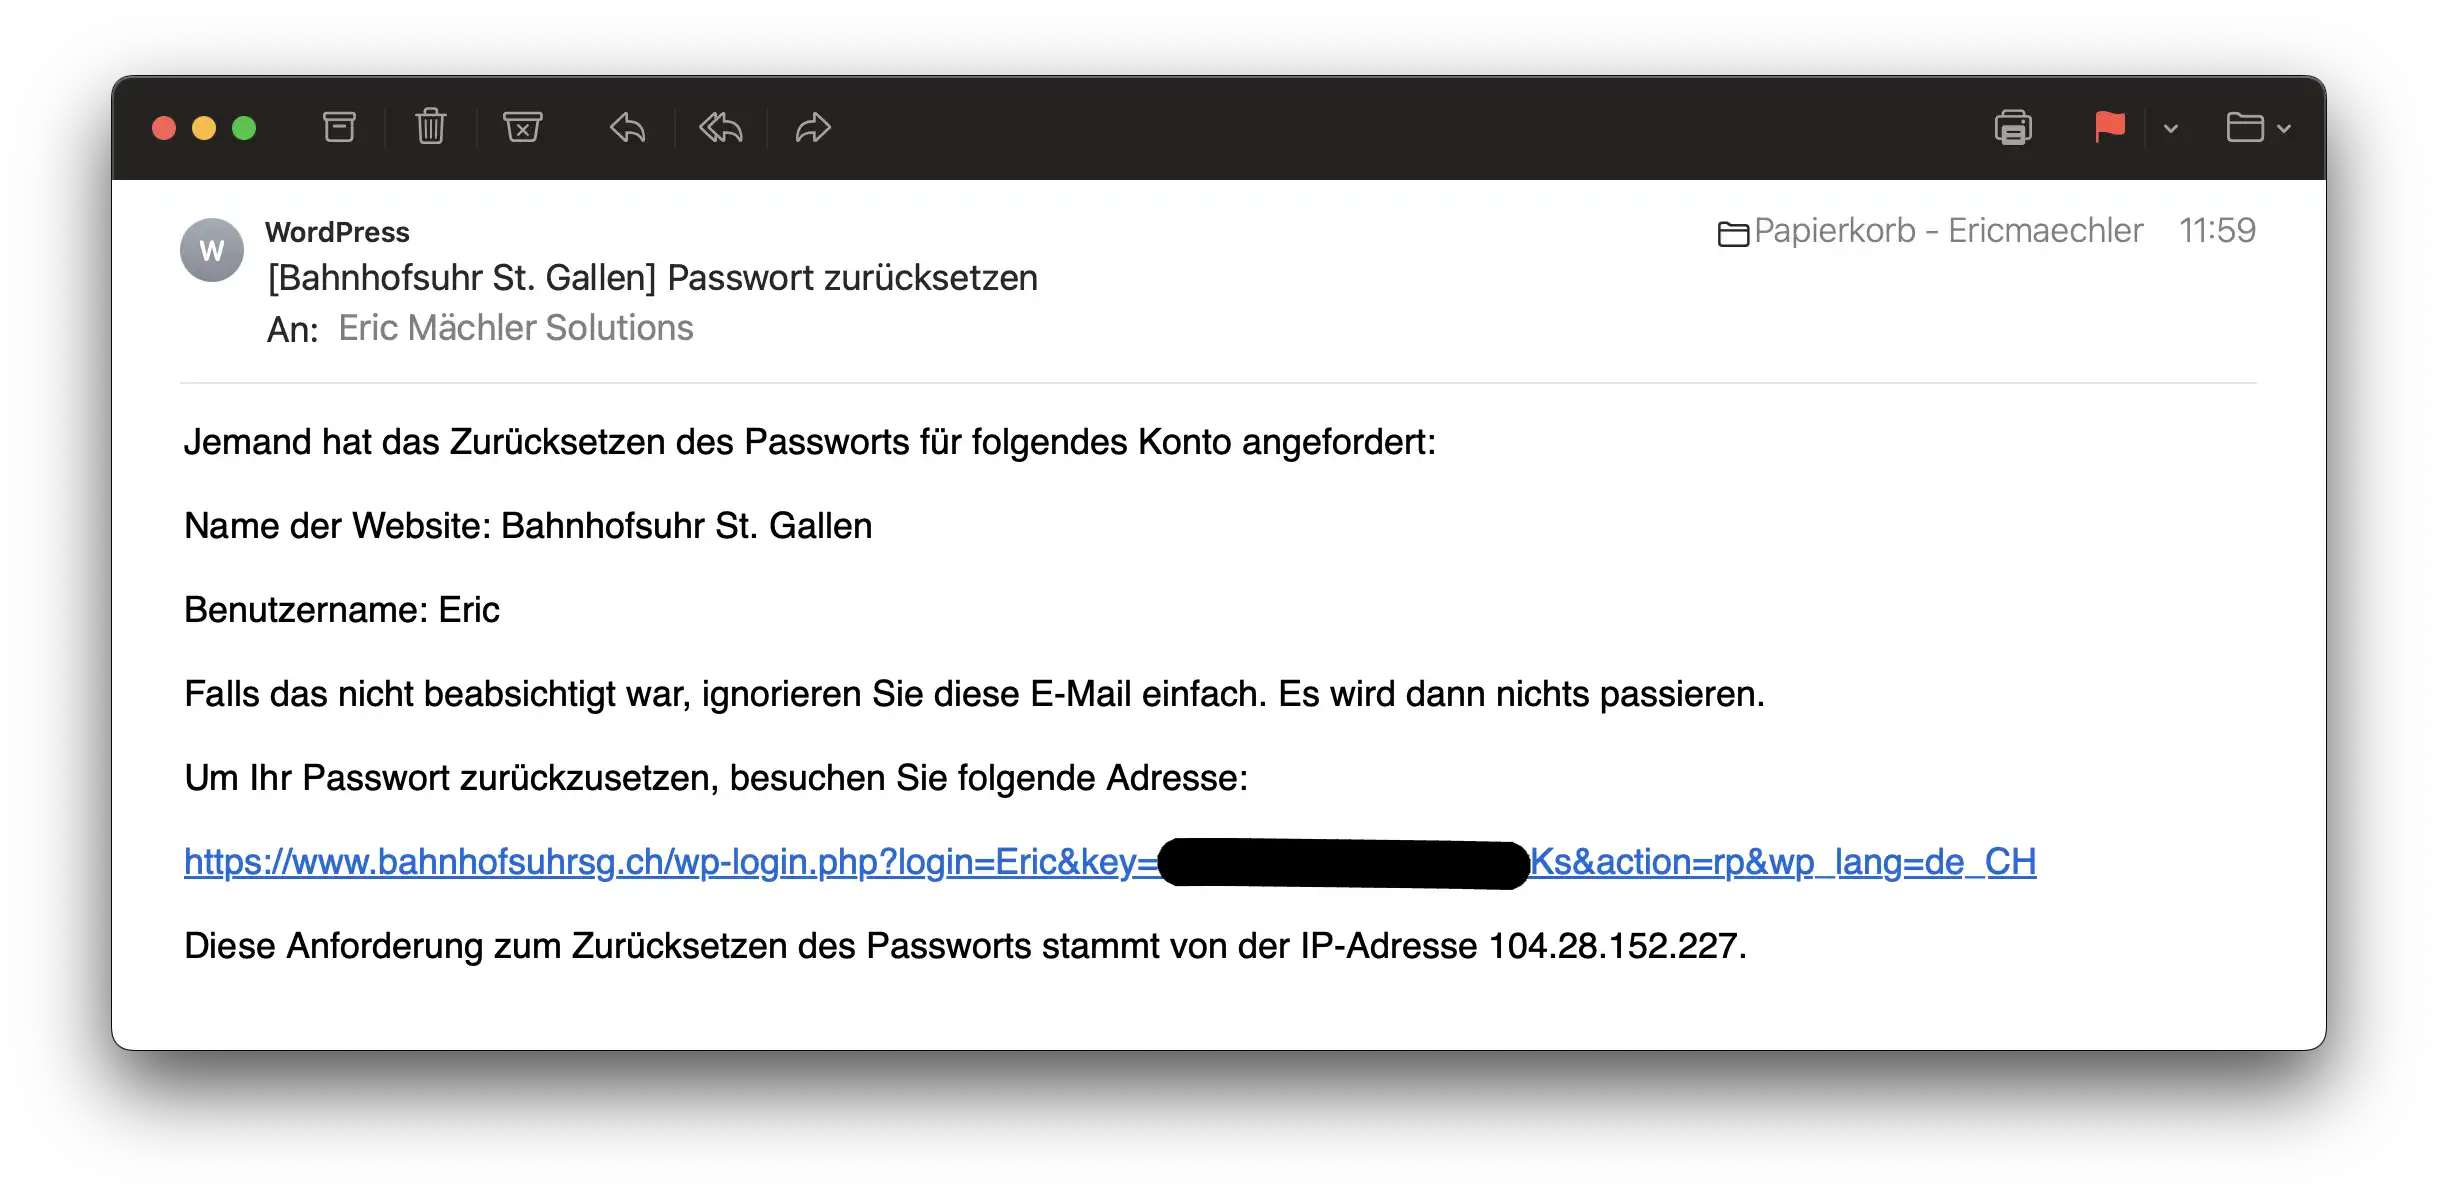Viewport: 2438px width, 1198px height.
Task: Click the 11:59 message timestamp
Action: click(x=2217, y=231)
